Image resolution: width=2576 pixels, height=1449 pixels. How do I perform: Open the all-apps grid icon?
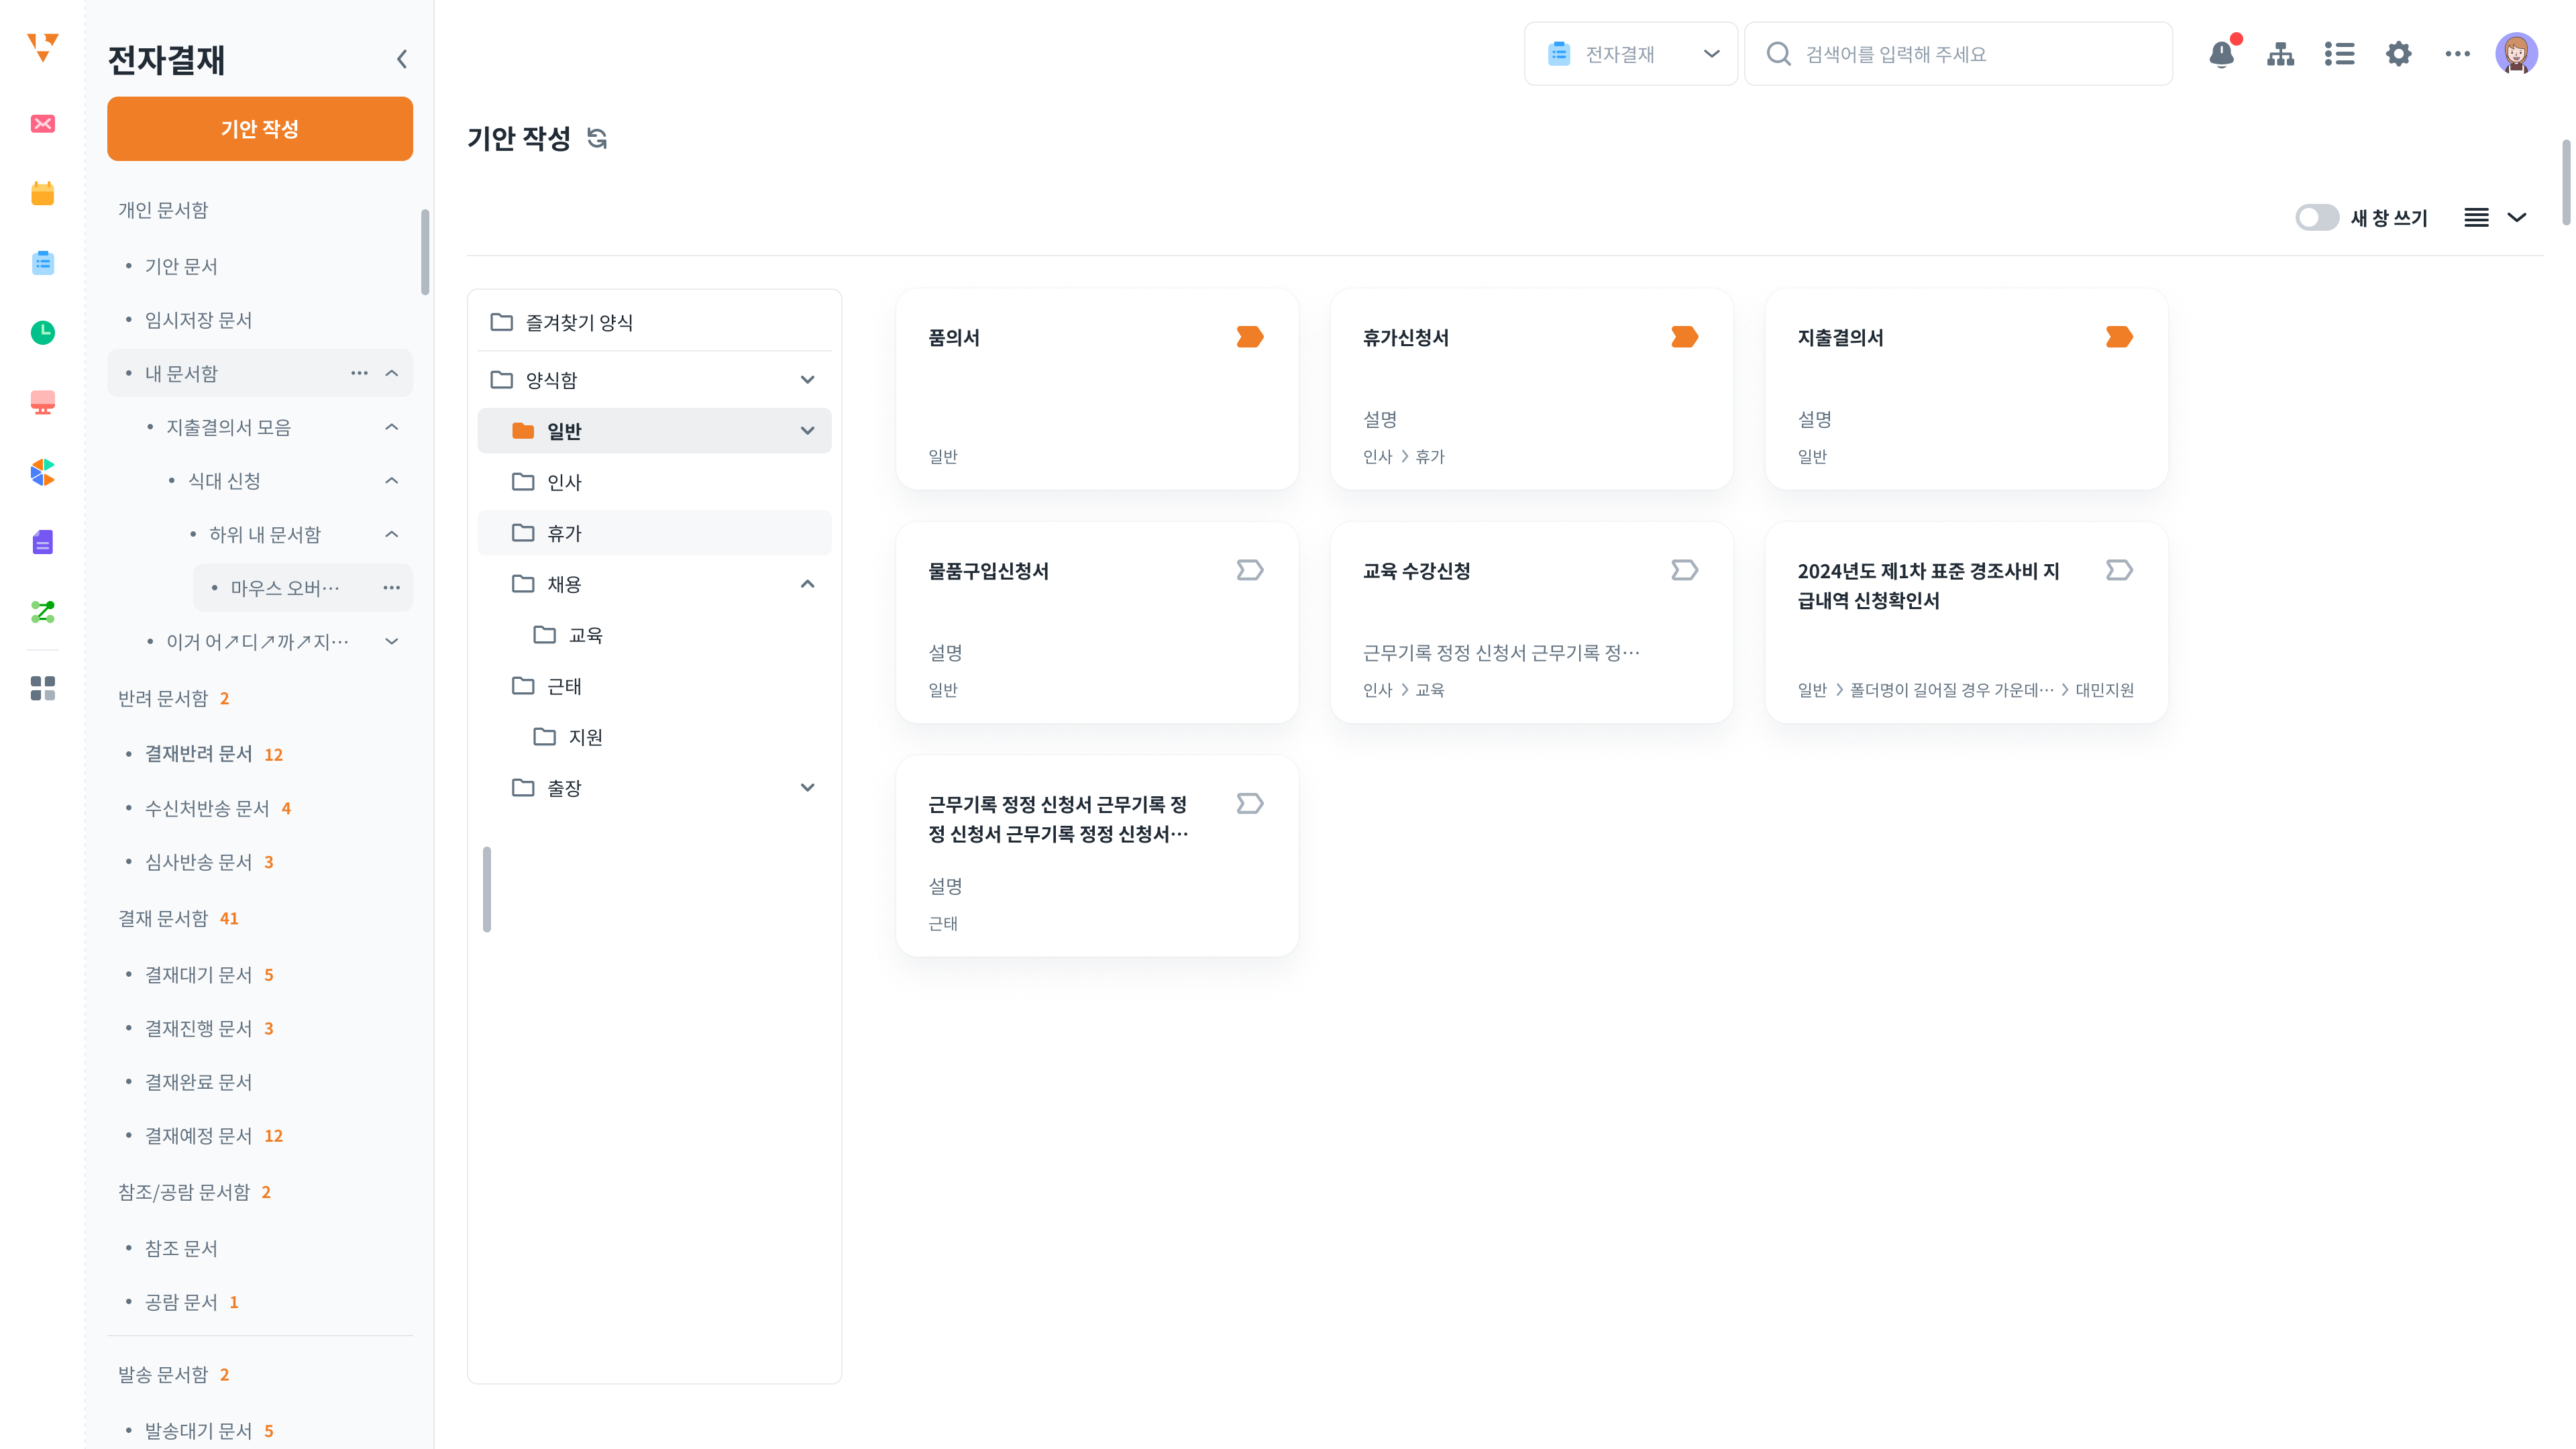42,688
